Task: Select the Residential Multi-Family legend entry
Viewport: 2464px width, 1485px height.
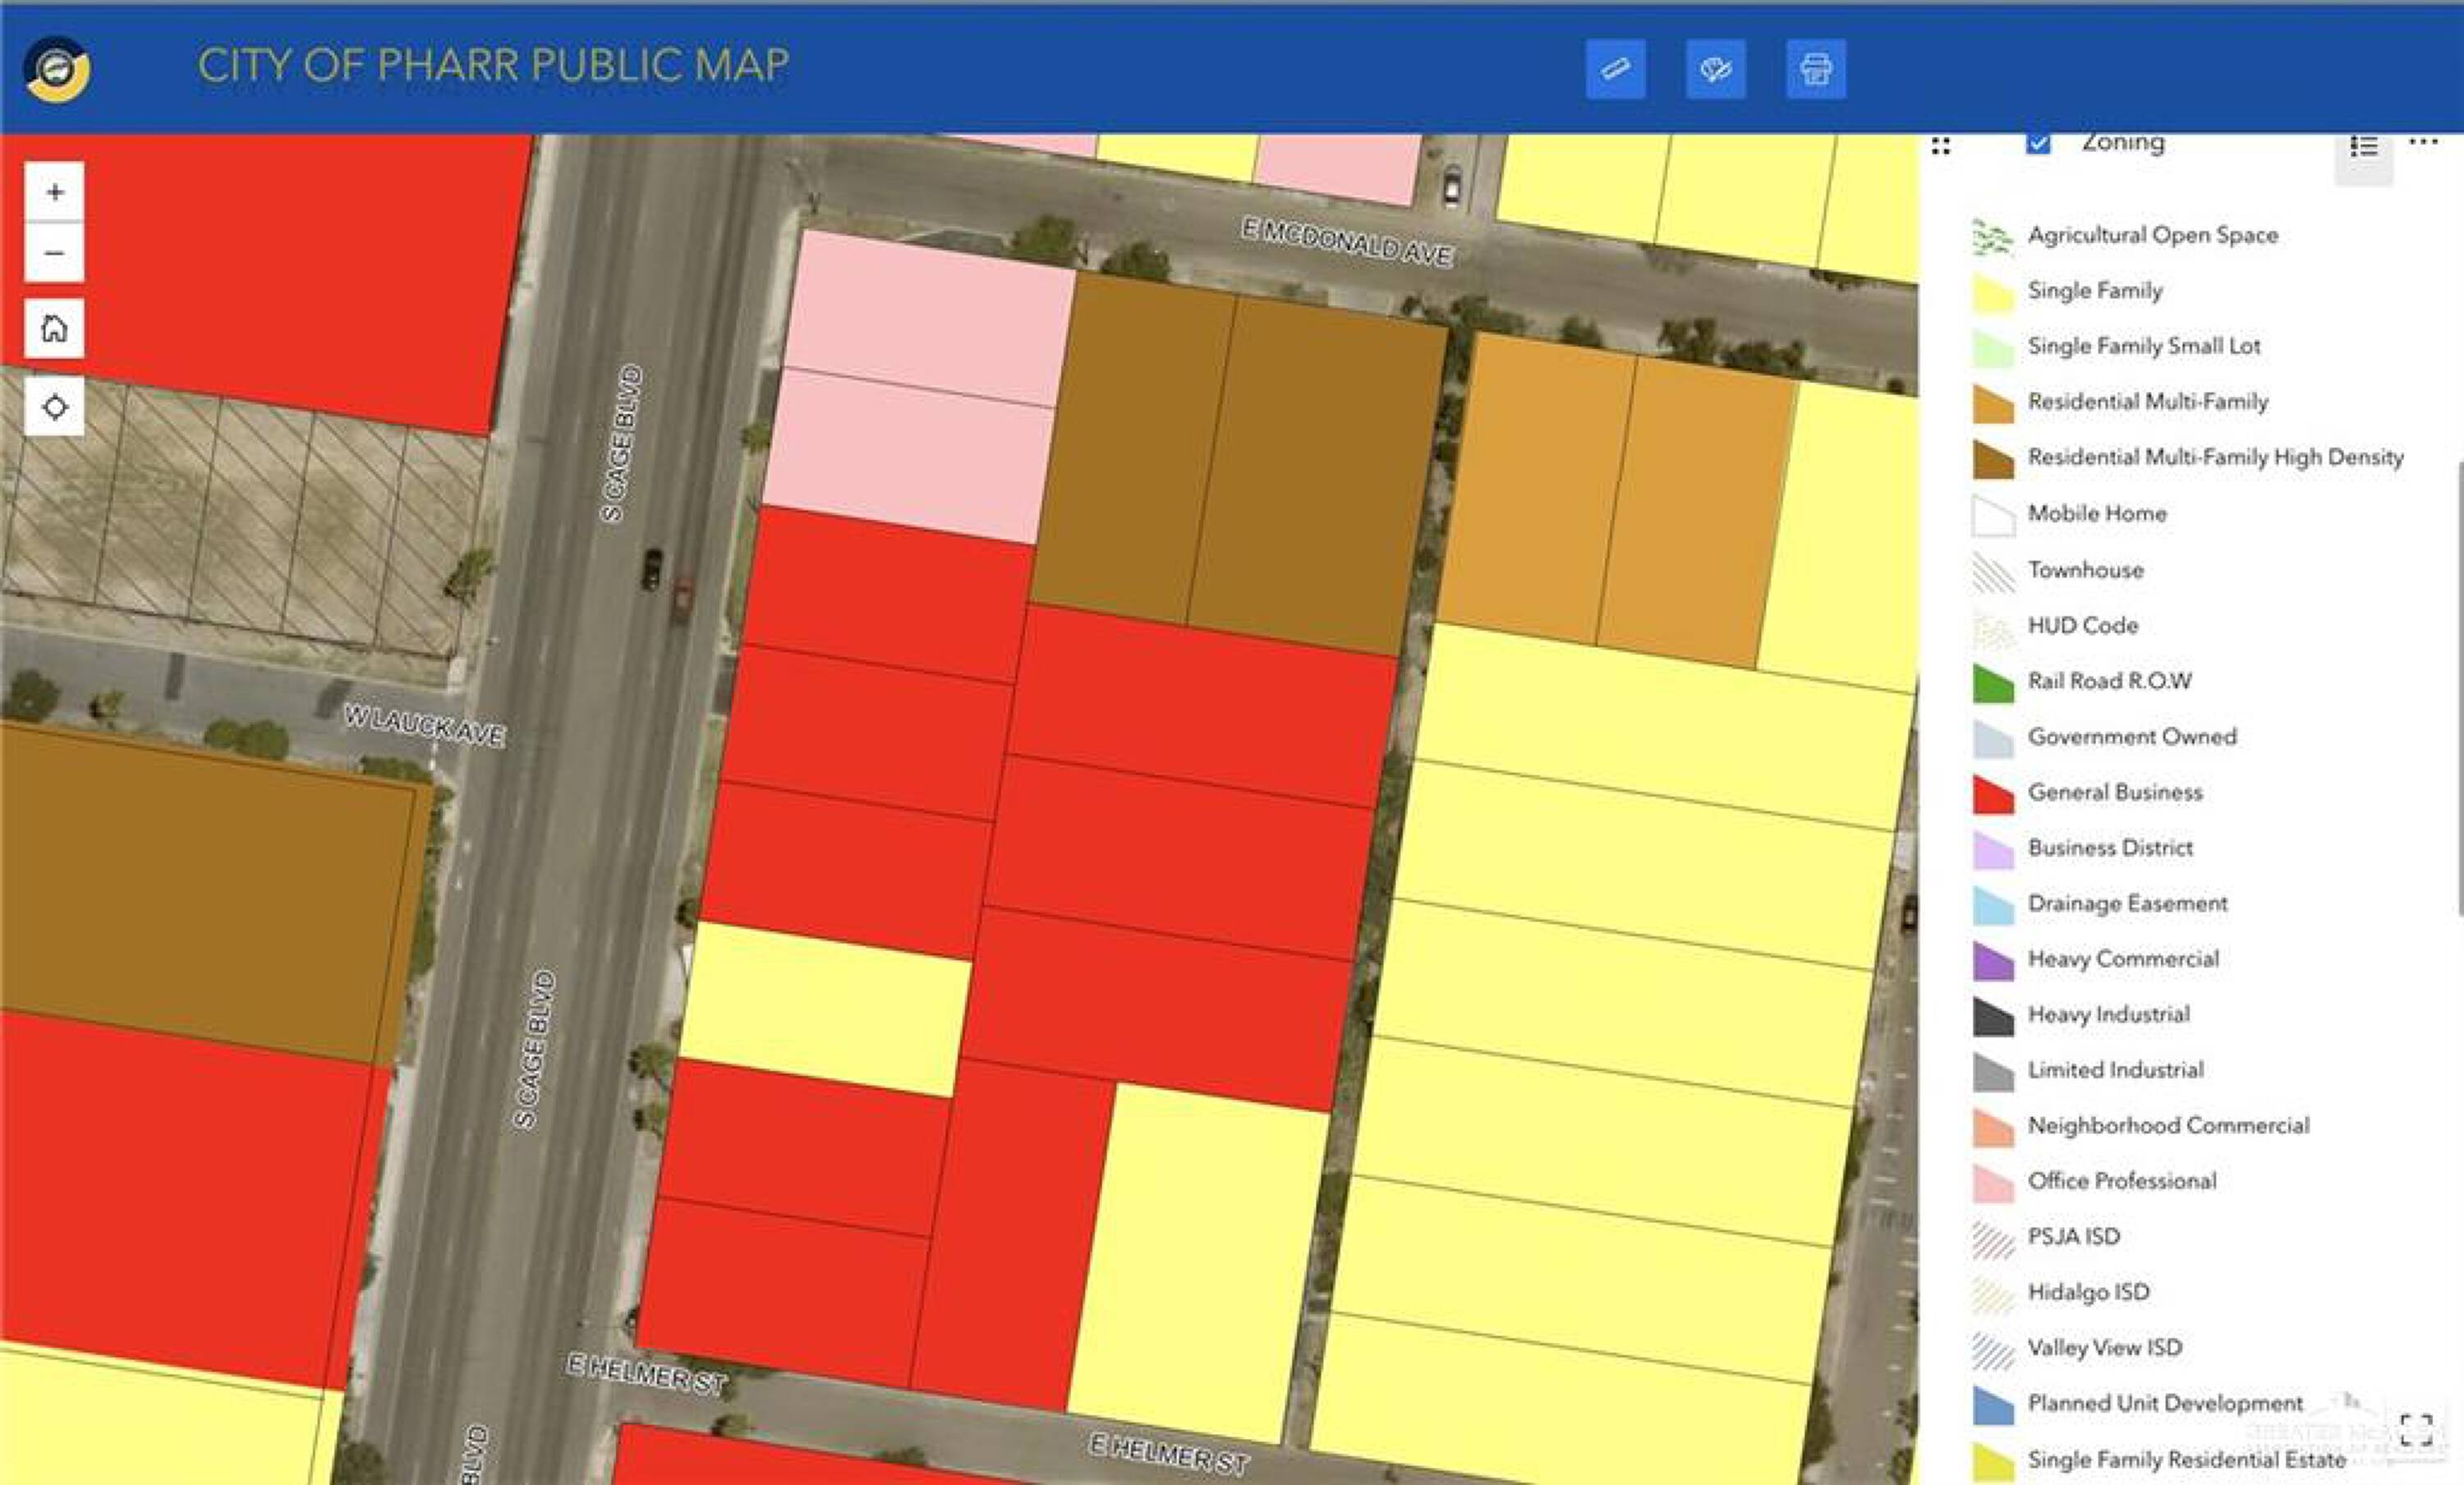Action: [x=2147, y=402]
